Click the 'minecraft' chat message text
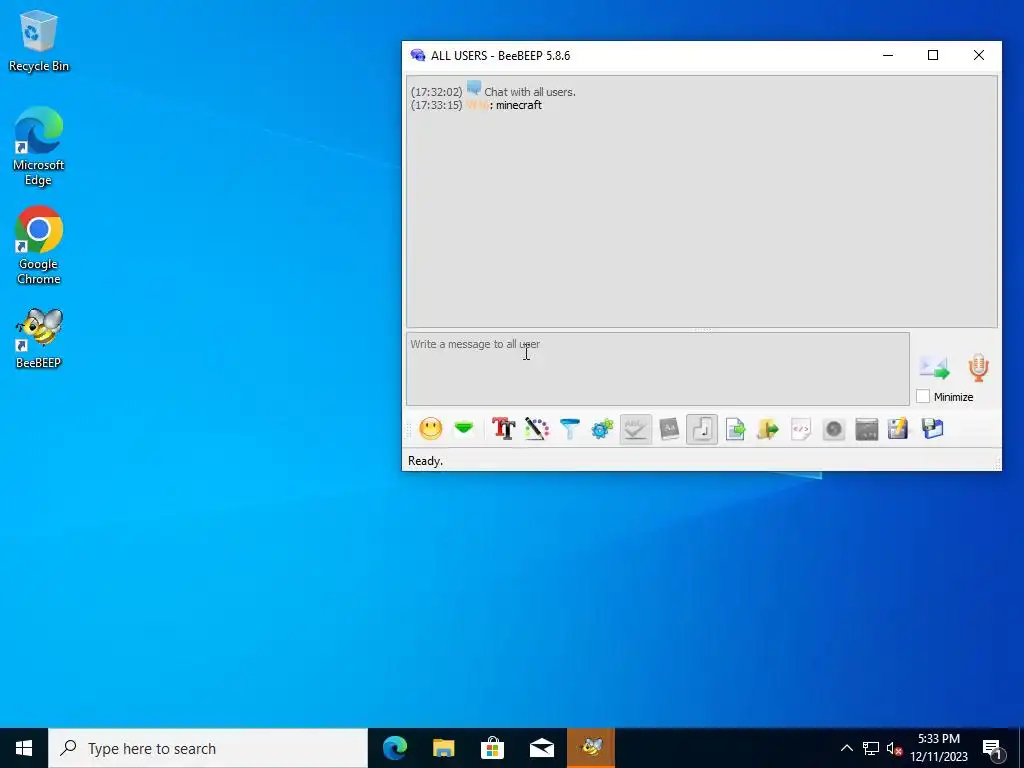 [519, 105]
